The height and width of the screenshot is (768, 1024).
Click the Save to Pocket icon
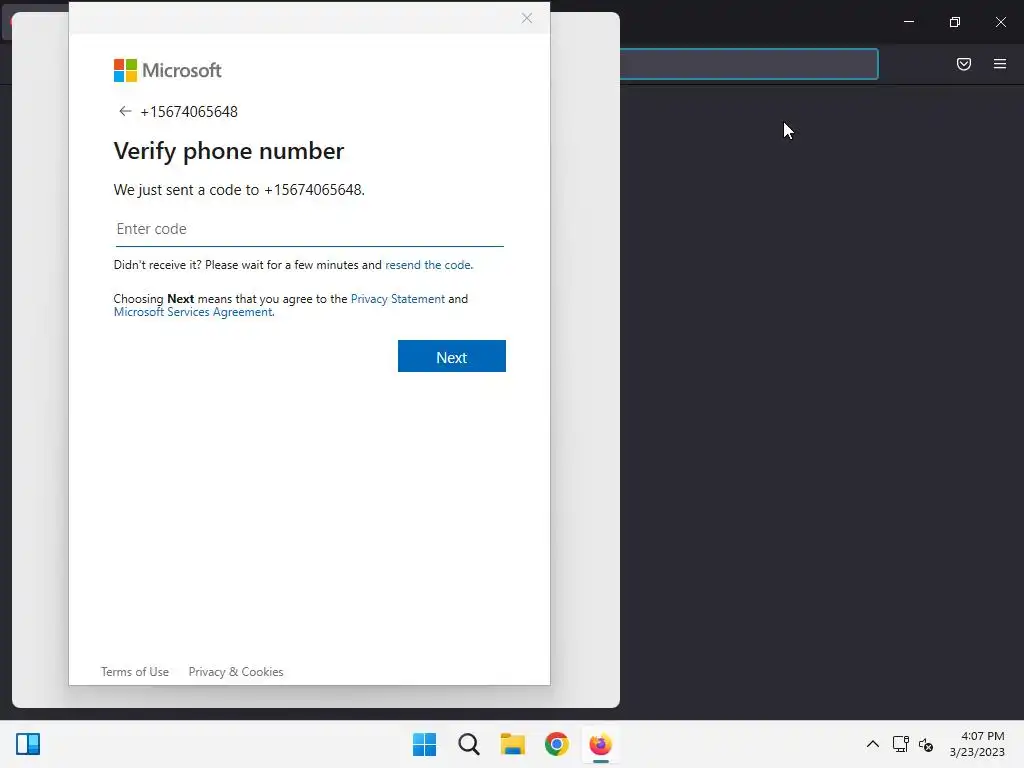pos(963,64)
